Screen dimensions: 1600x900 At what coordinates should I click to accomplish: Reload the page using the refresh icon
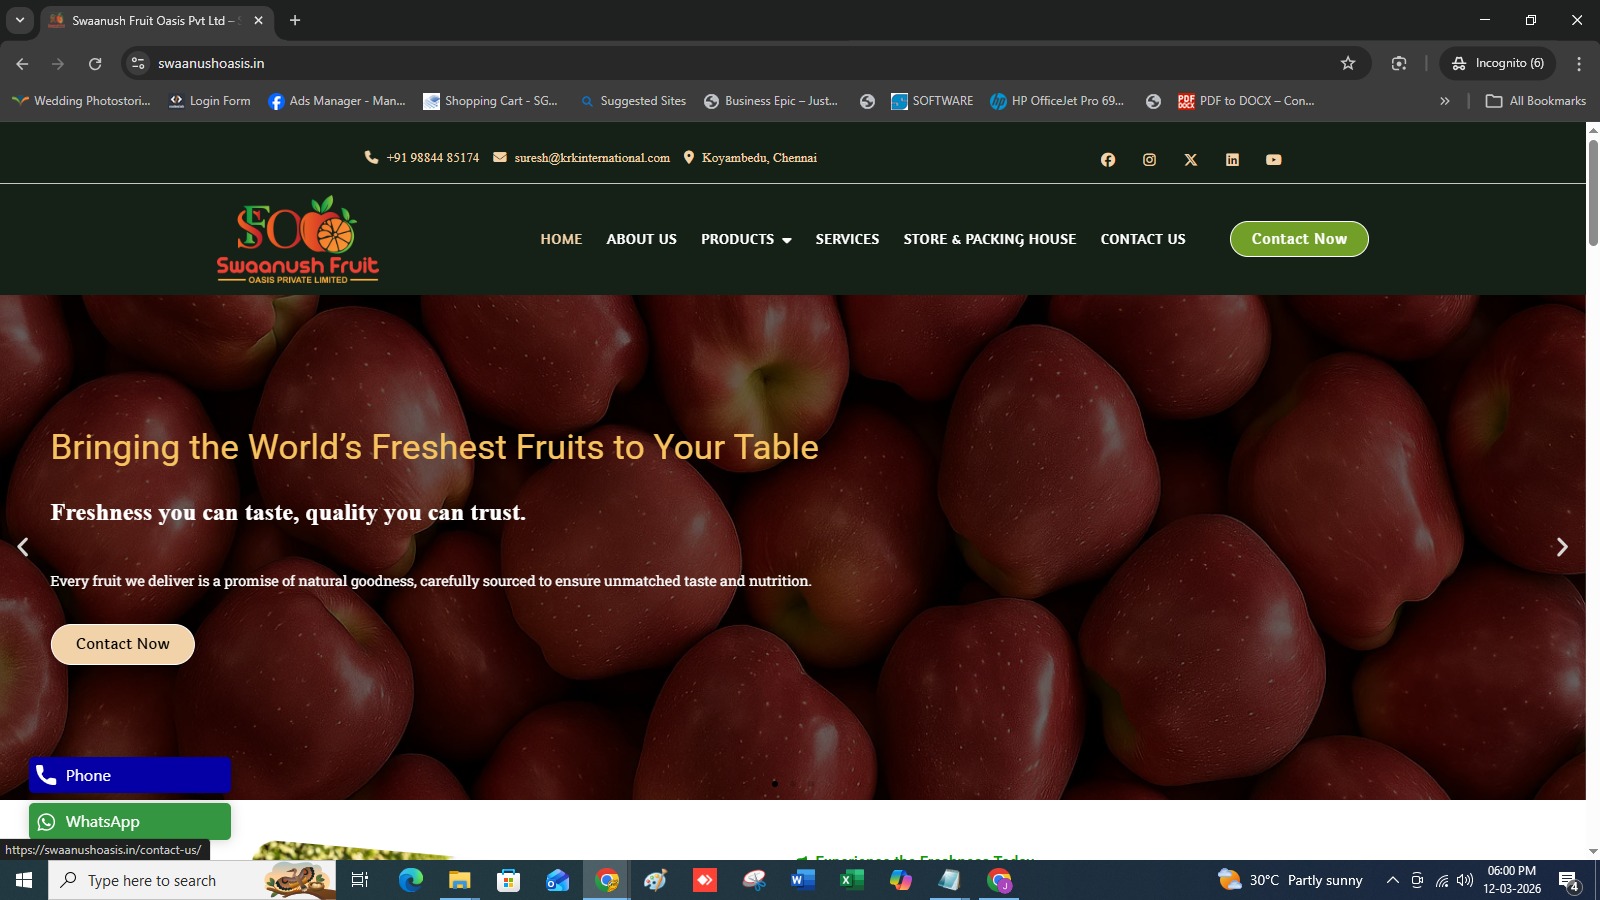pyautogui.click(x=95, y=63)
